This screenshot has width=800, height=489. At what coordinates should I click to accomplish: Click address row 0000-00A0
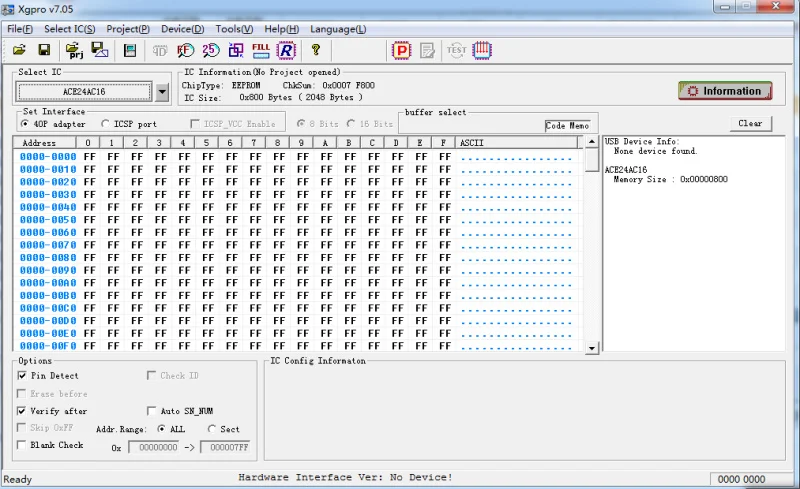click(x=48, y=283)
